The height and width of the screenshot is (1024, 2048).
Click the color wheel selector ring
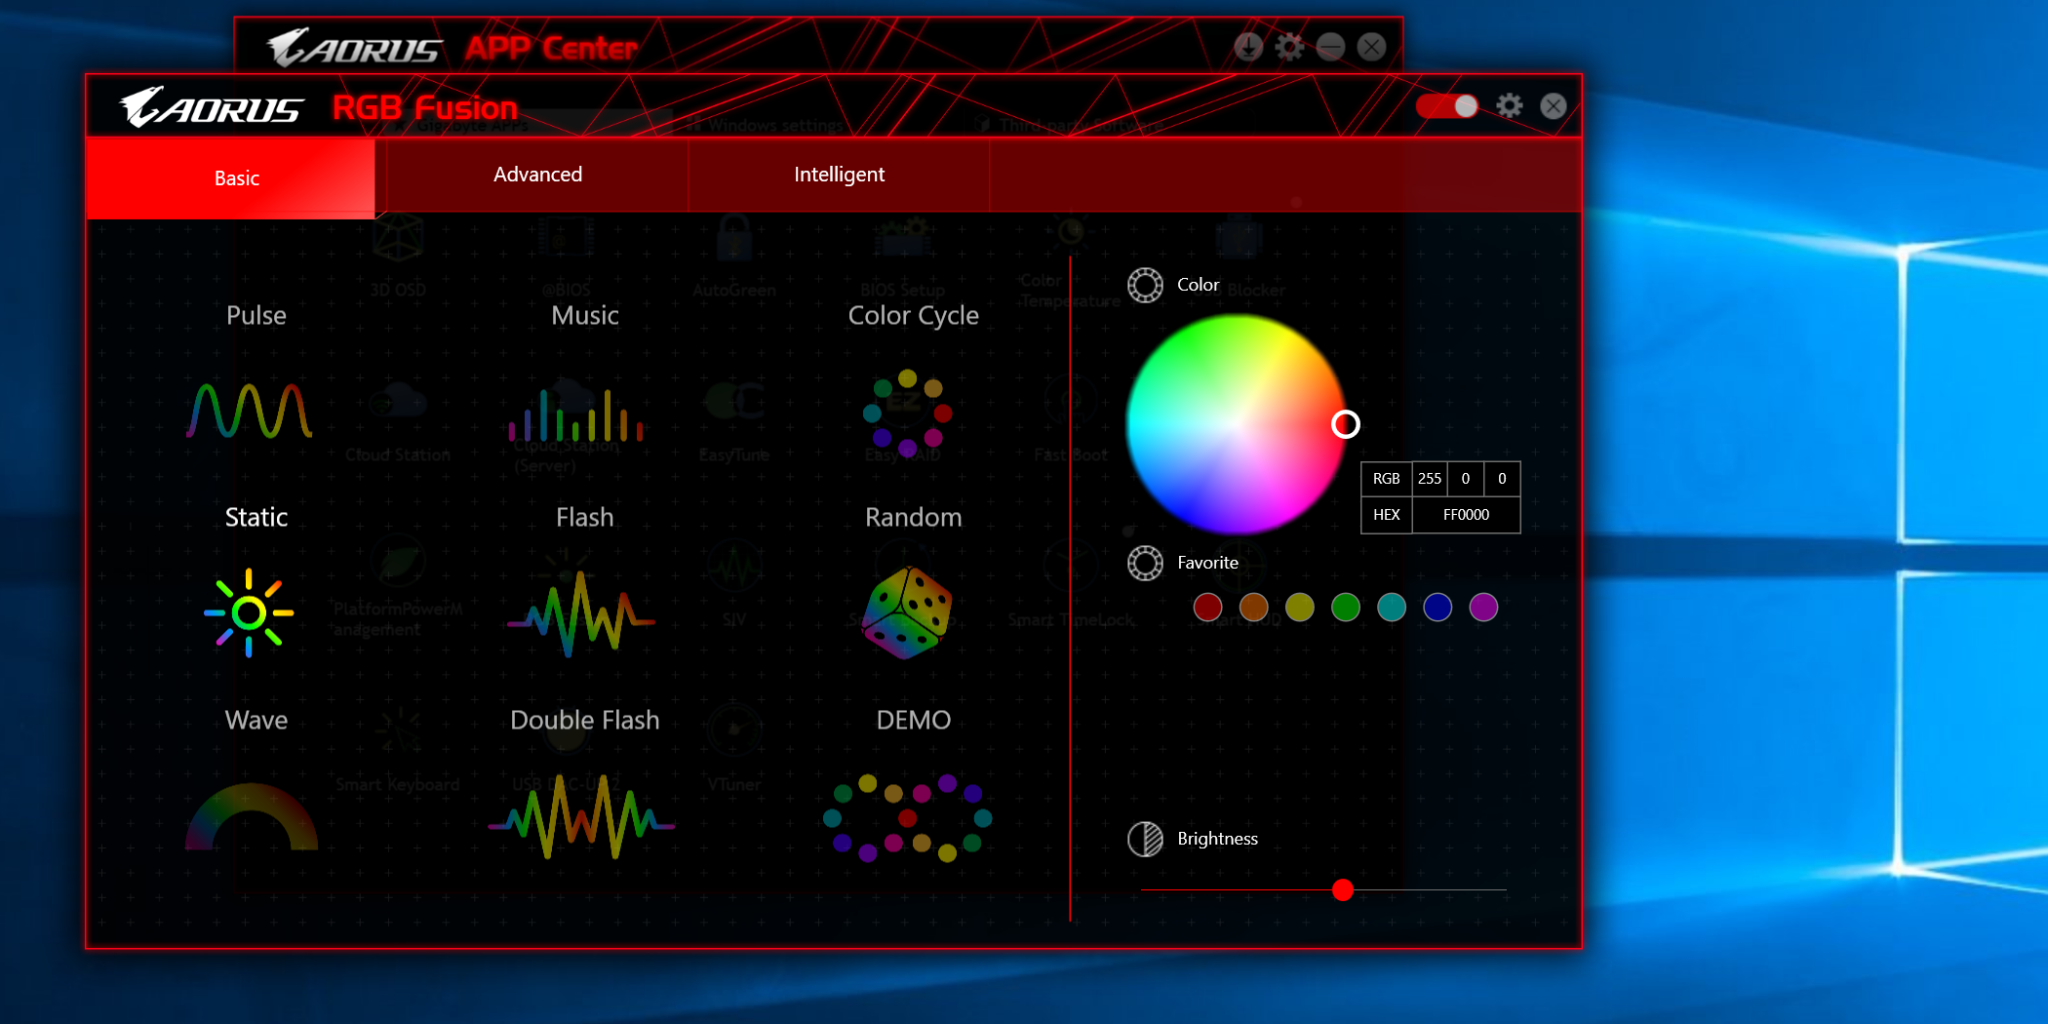coord(1345,425)
